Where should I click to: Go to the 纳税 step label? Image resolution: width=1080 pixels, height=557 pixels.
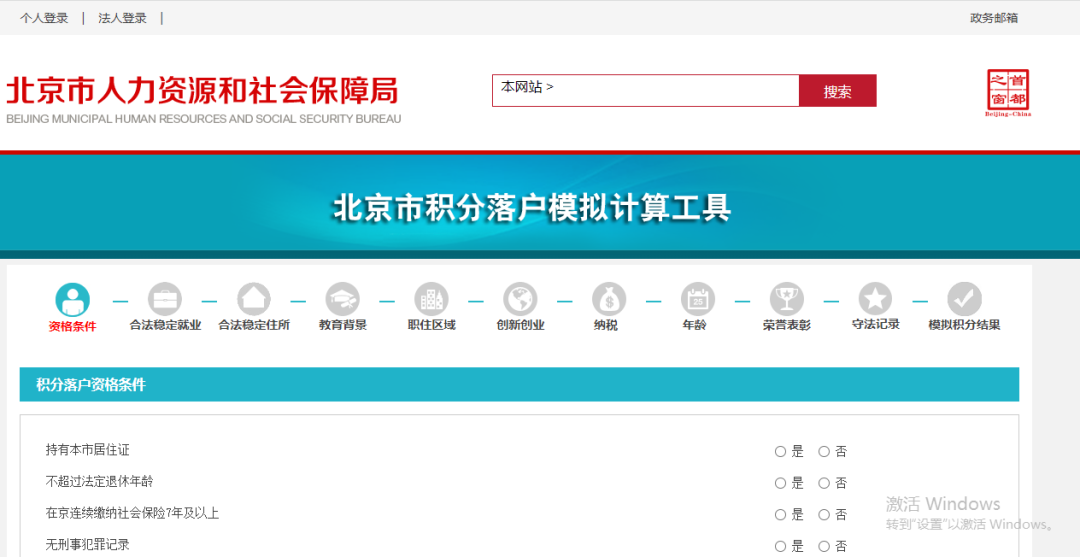tap(605, 326)
